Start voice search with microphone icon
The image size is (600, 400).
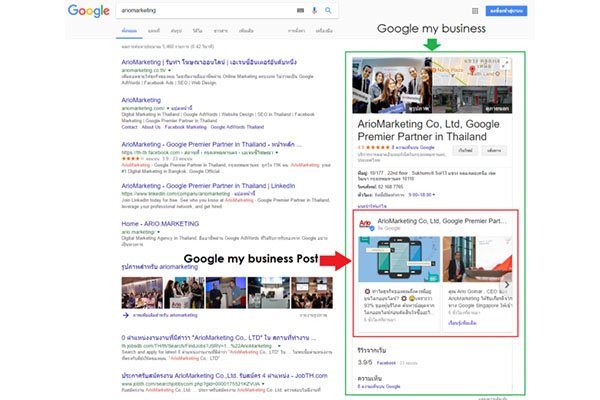coord(316,12)
